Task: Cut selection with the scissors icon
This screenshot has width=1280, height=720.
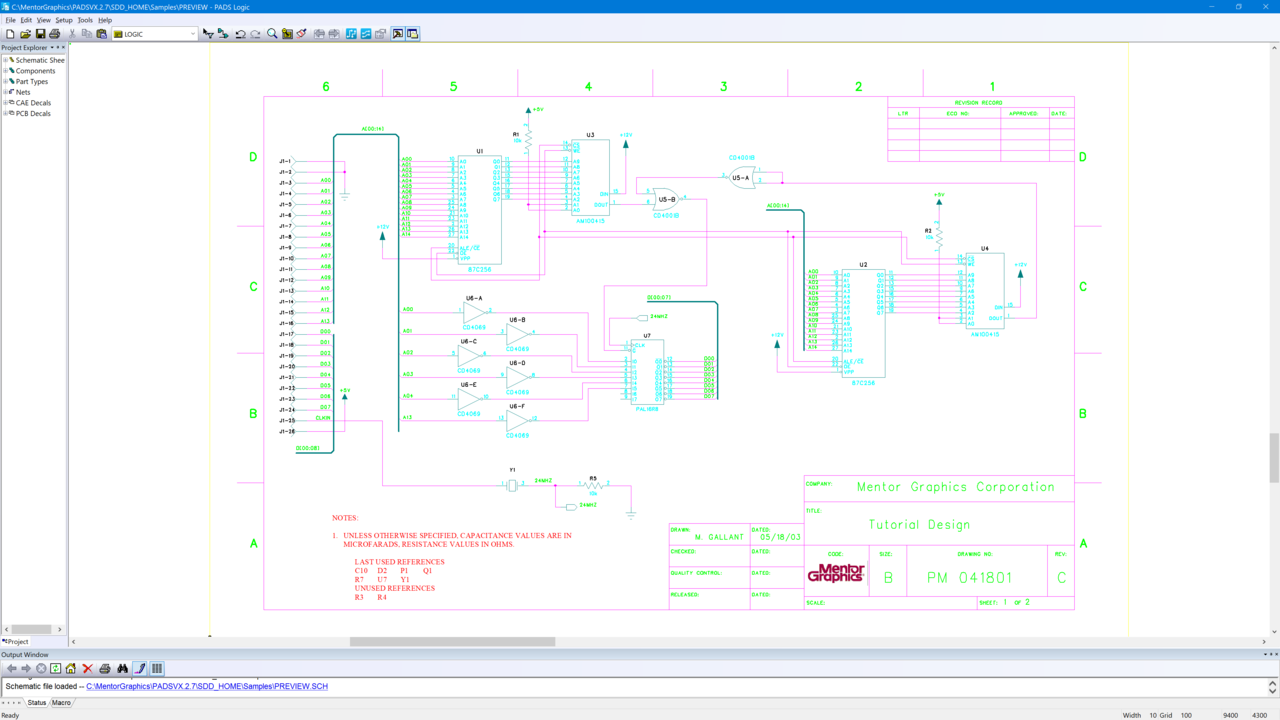Action: coord(72,34)
